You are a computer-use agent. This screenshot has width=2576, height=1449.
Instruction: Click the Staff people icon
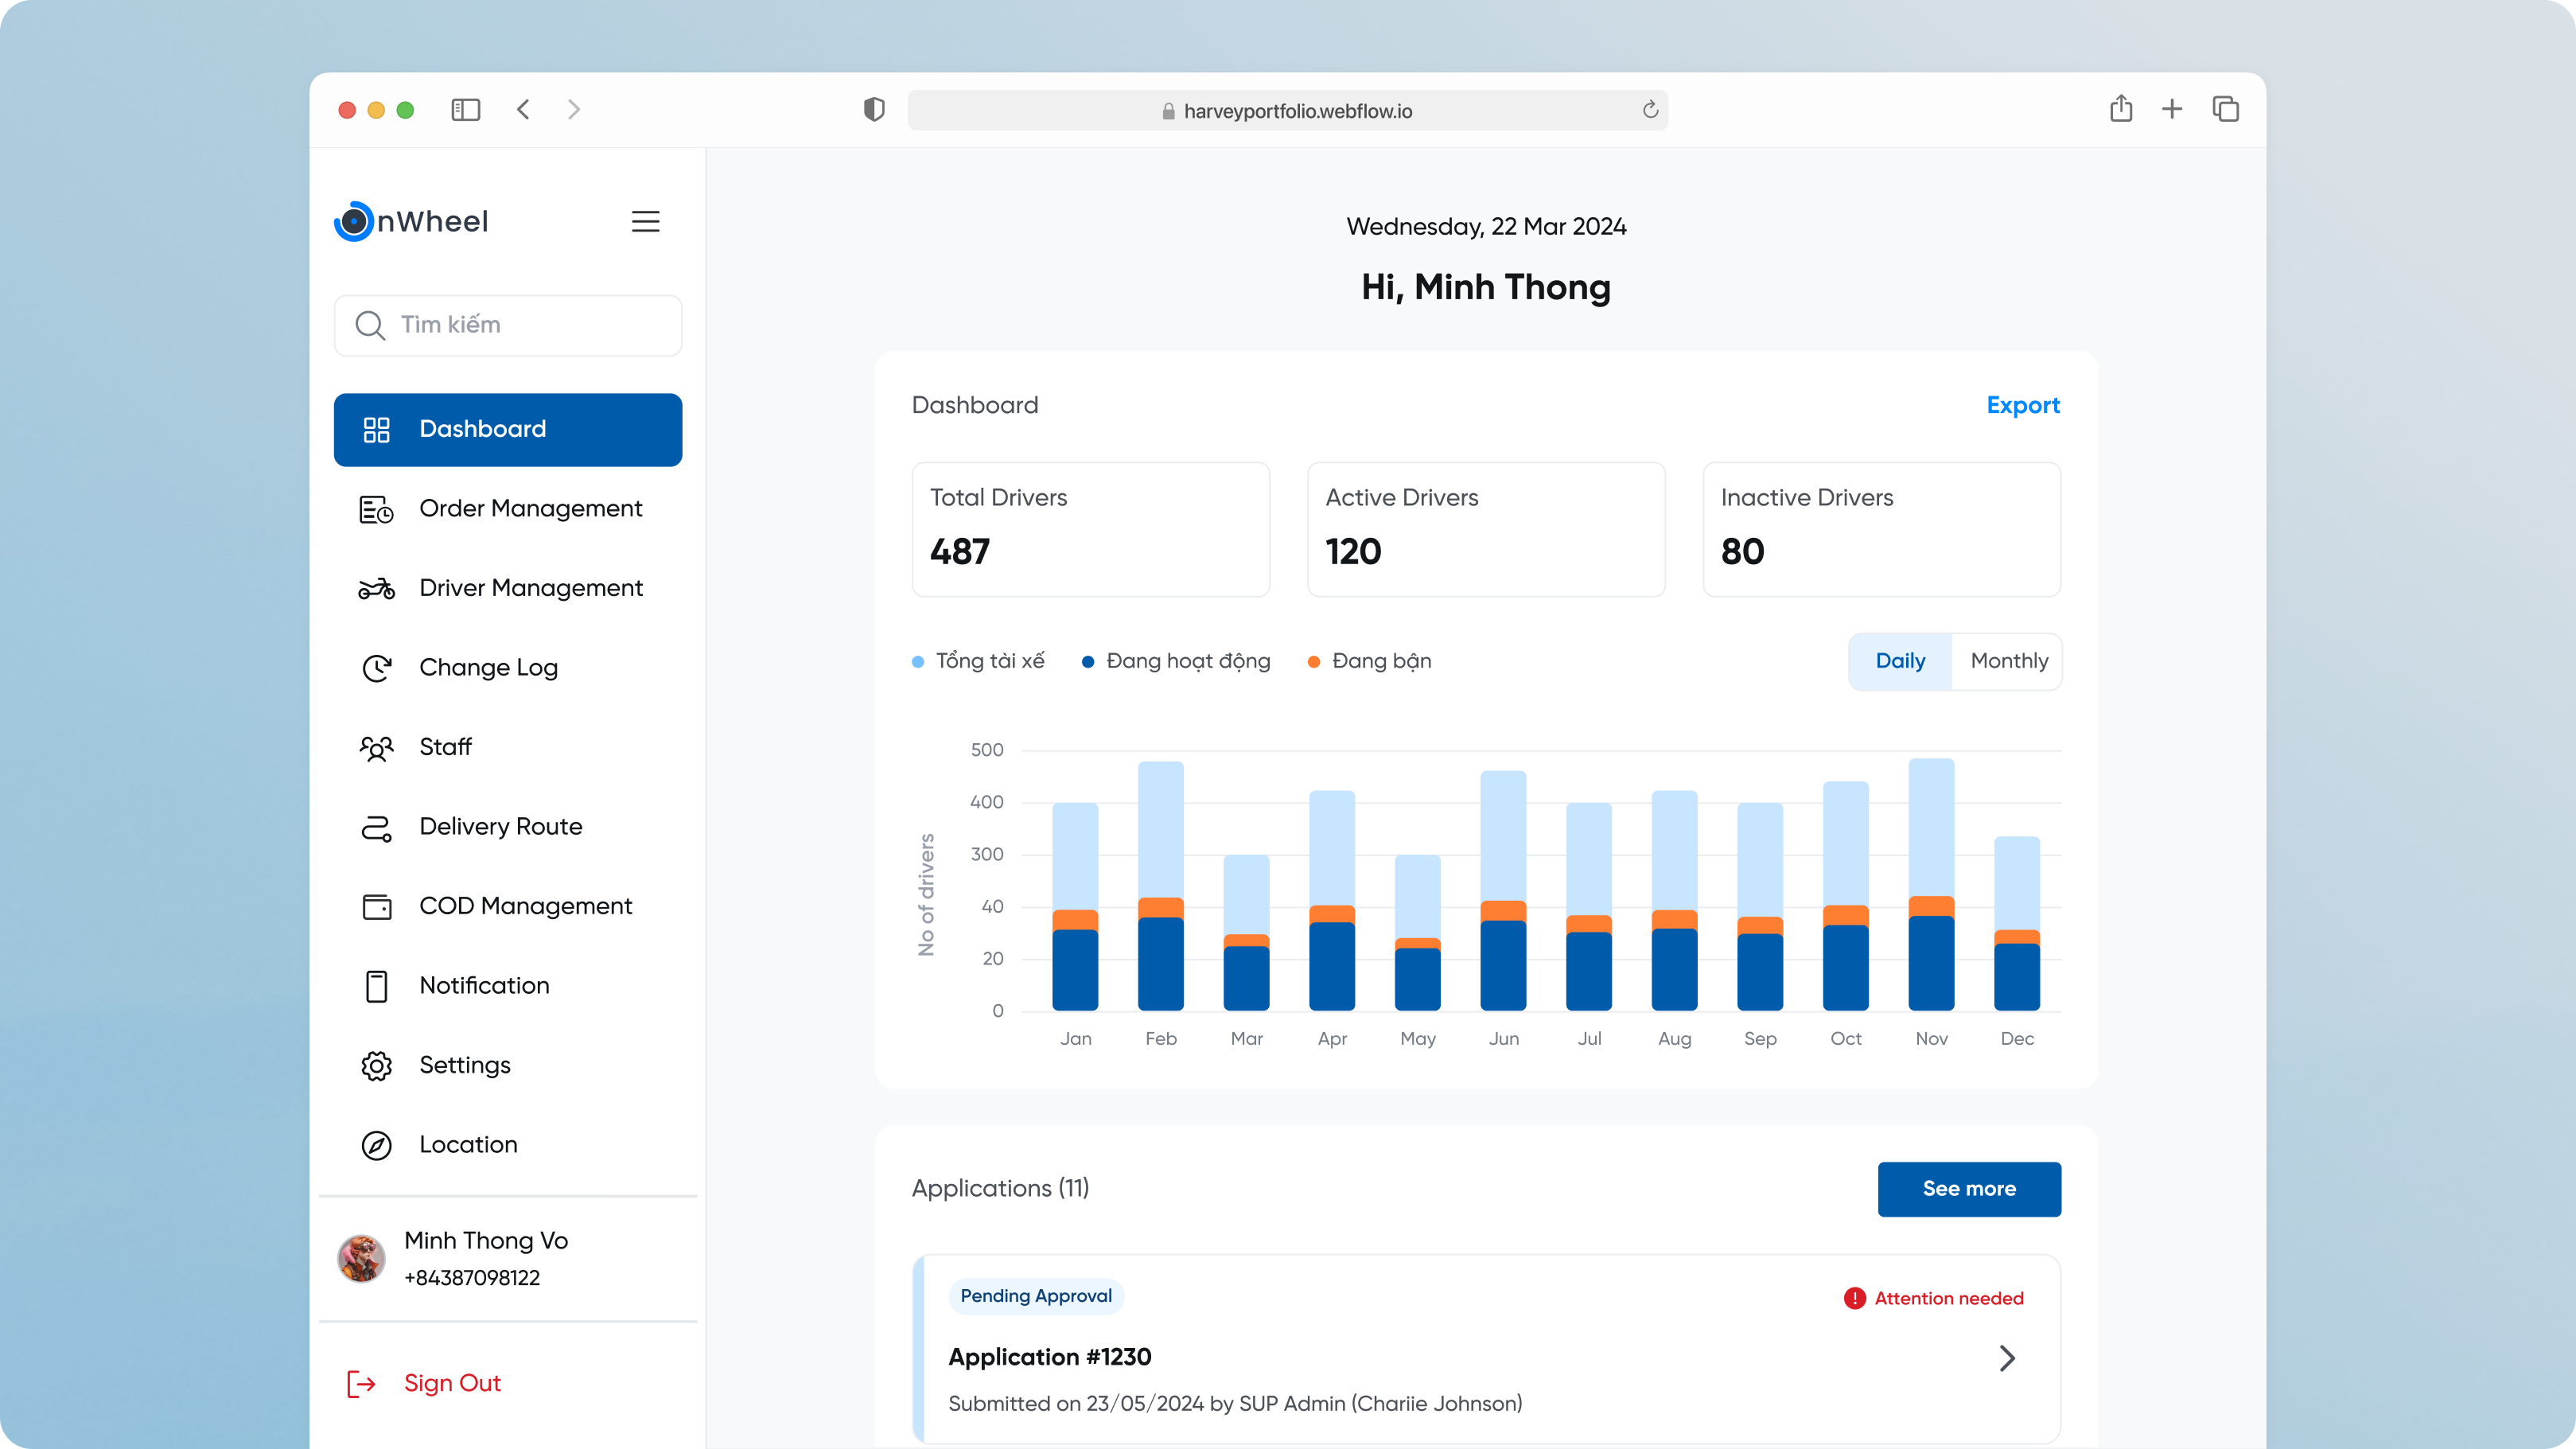[376, 748]
